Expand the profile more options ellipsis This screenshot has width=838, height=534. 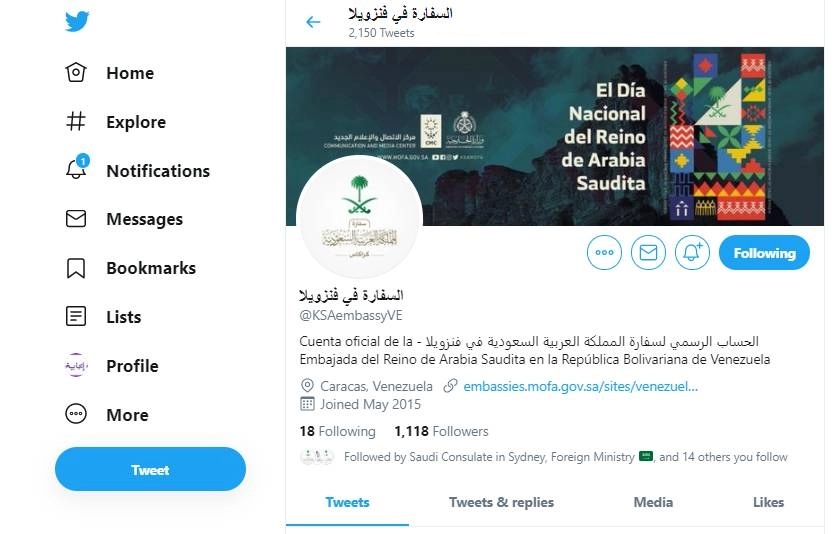point(604,252)
